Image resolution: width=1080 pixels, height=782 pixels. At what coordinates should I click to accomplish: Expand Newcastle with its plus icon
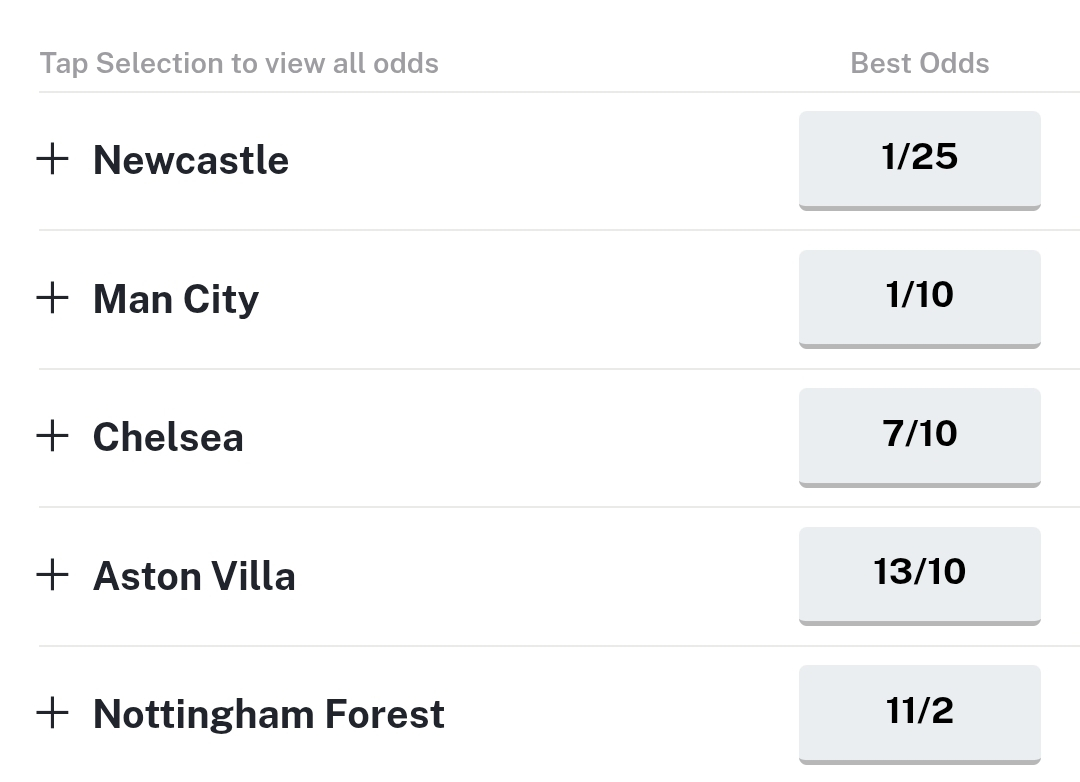coord(52,159)
